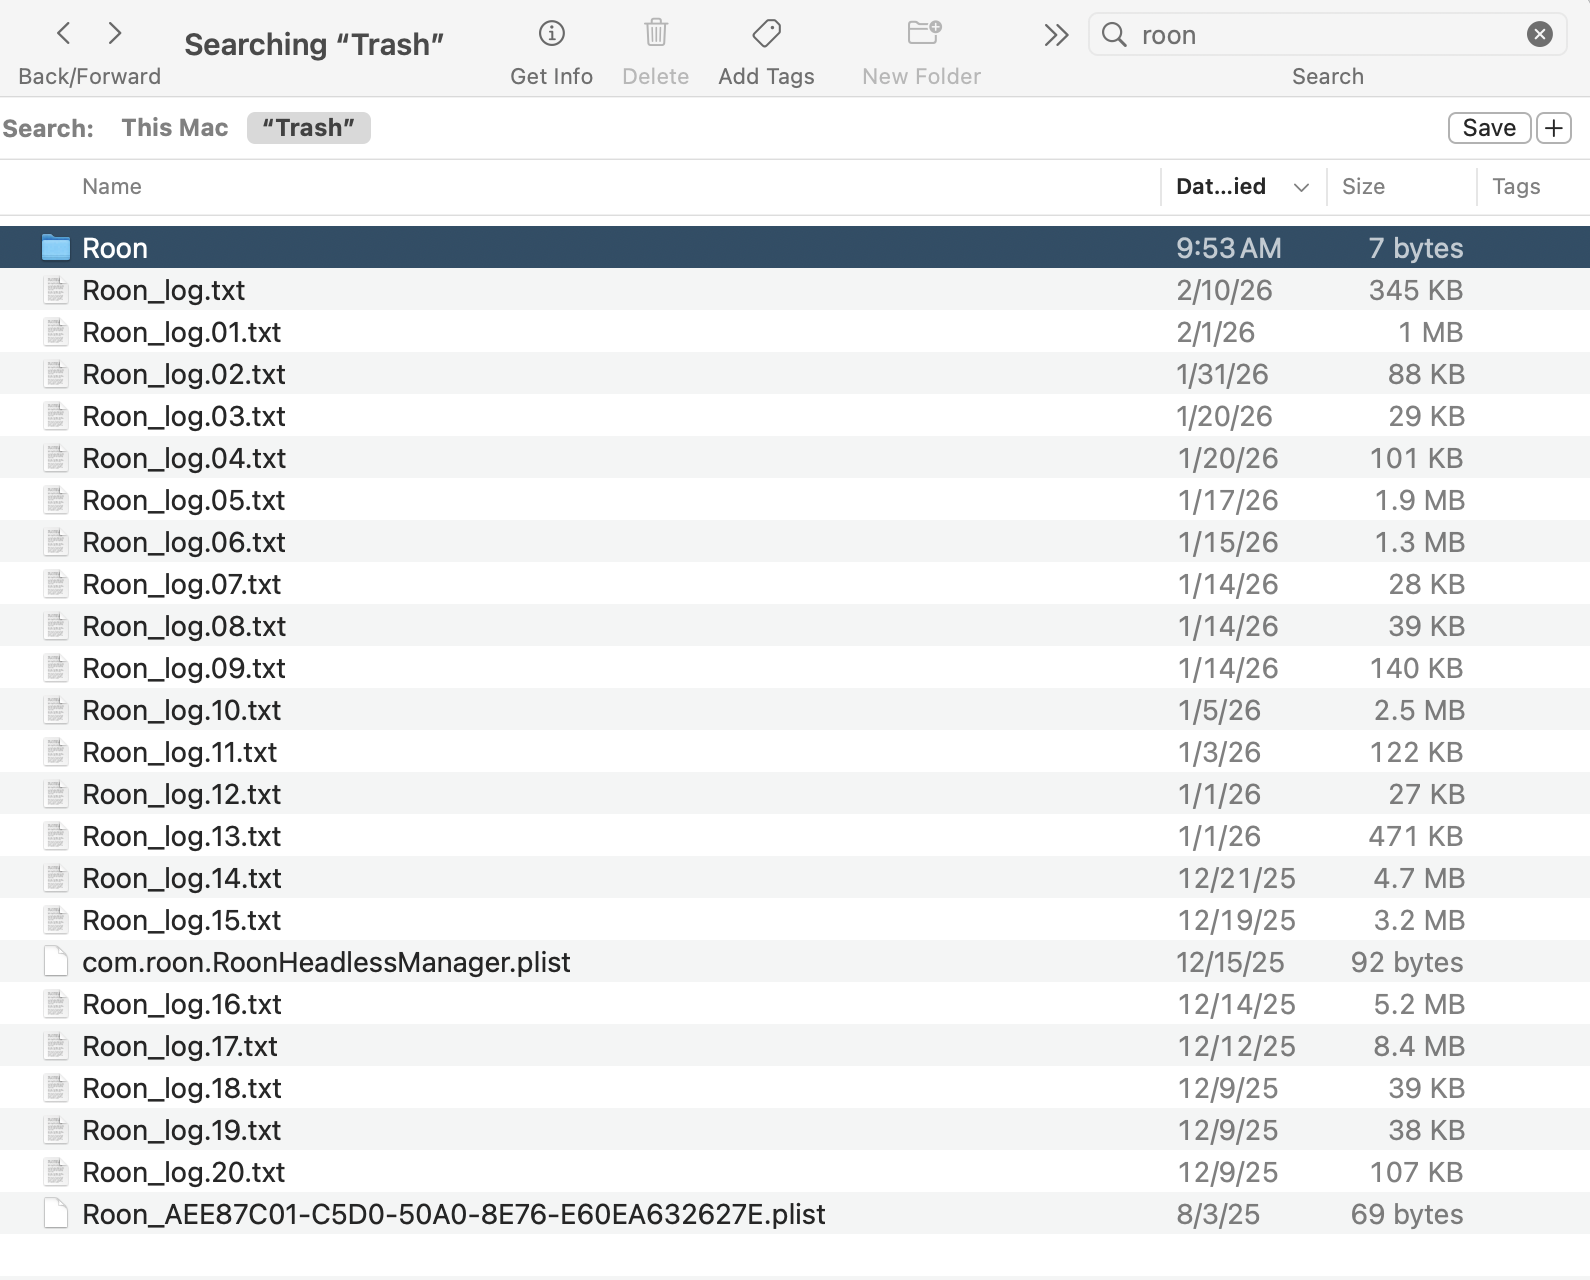Viewport: 1590px width, 1280px height.
Task: Select the "Trash" search scope
Action: tap(308, 128)
